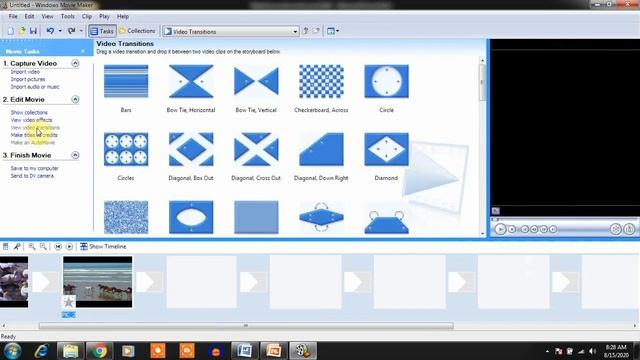
Task: Open the Windows Start button
Action: pos(12,351)
